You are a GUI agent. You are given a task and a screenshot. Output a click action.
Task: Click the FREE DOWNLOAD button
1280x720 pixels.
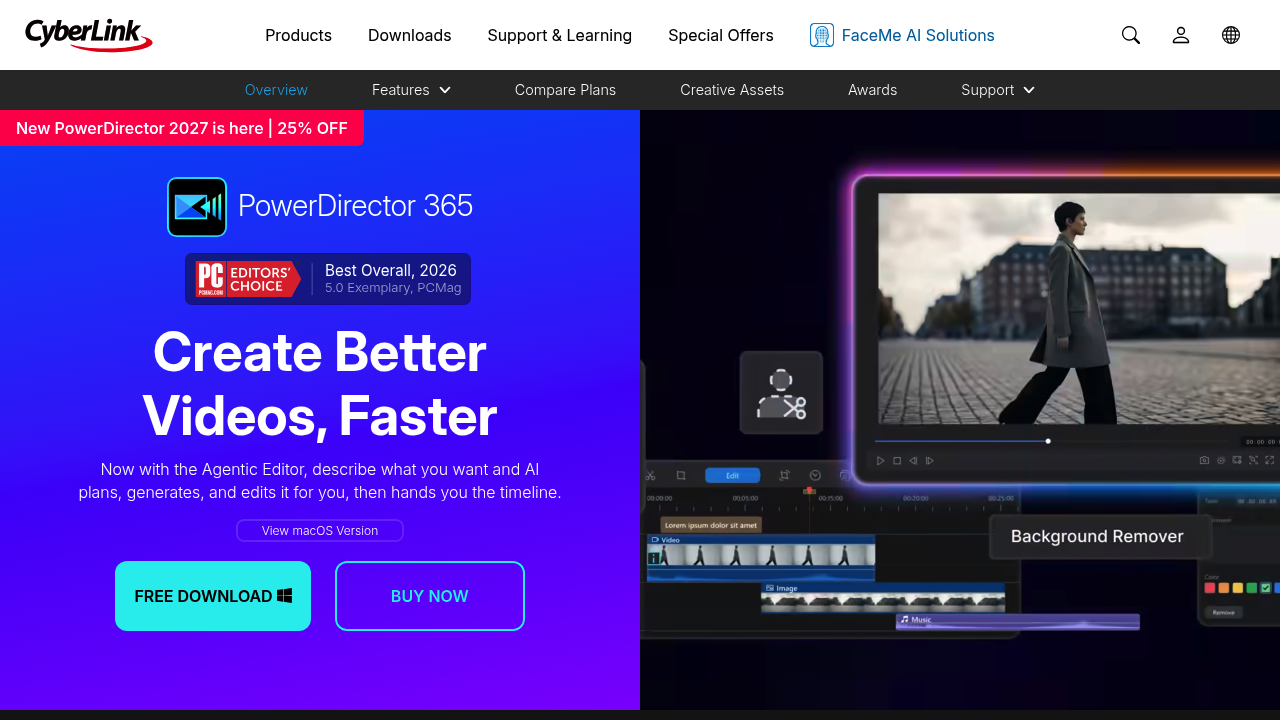coord(213,596)
